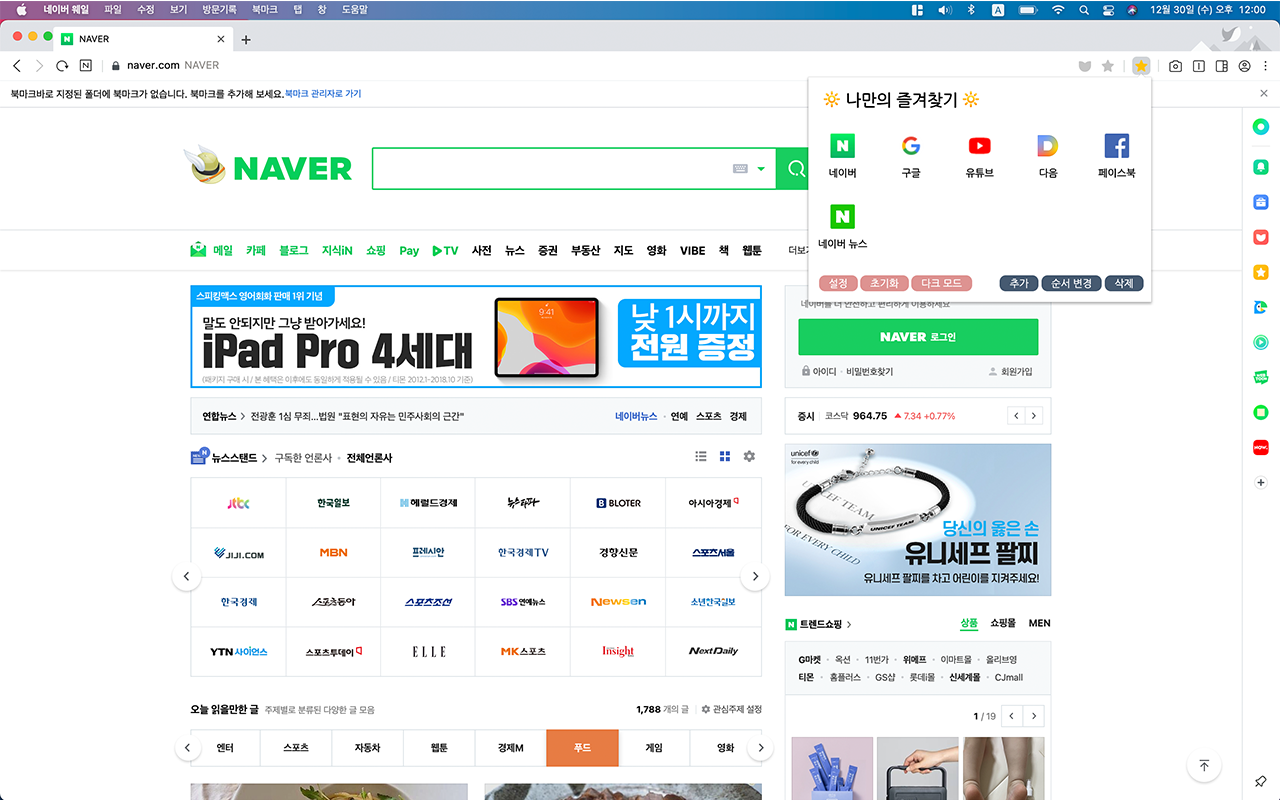Screen dimensions: 1280x800
Task: Open the 유튜브 favorite shortcut
Action: point(979,157)
